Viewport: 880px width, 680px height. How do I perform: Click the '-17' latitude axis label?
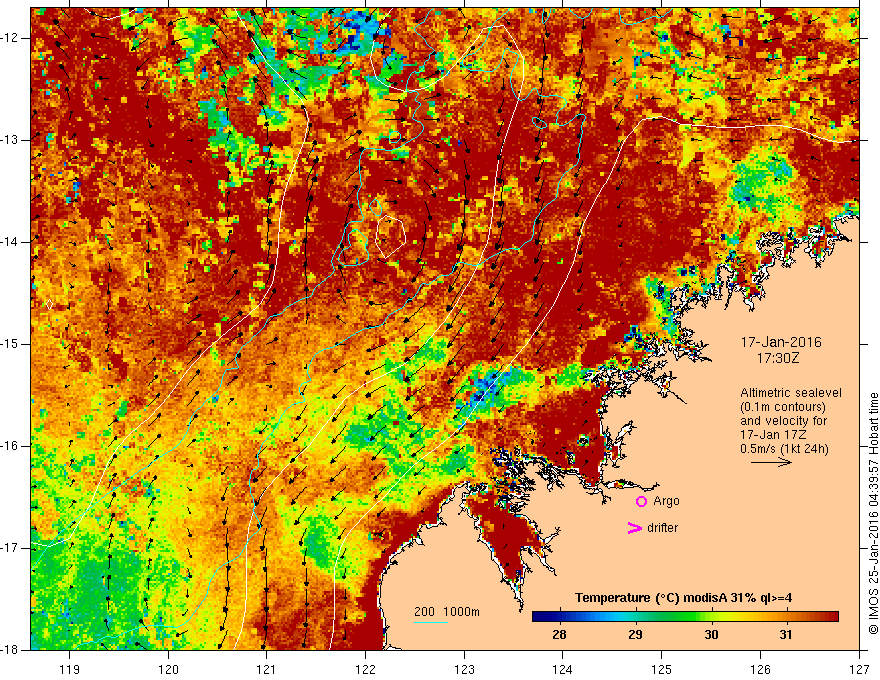10,548
